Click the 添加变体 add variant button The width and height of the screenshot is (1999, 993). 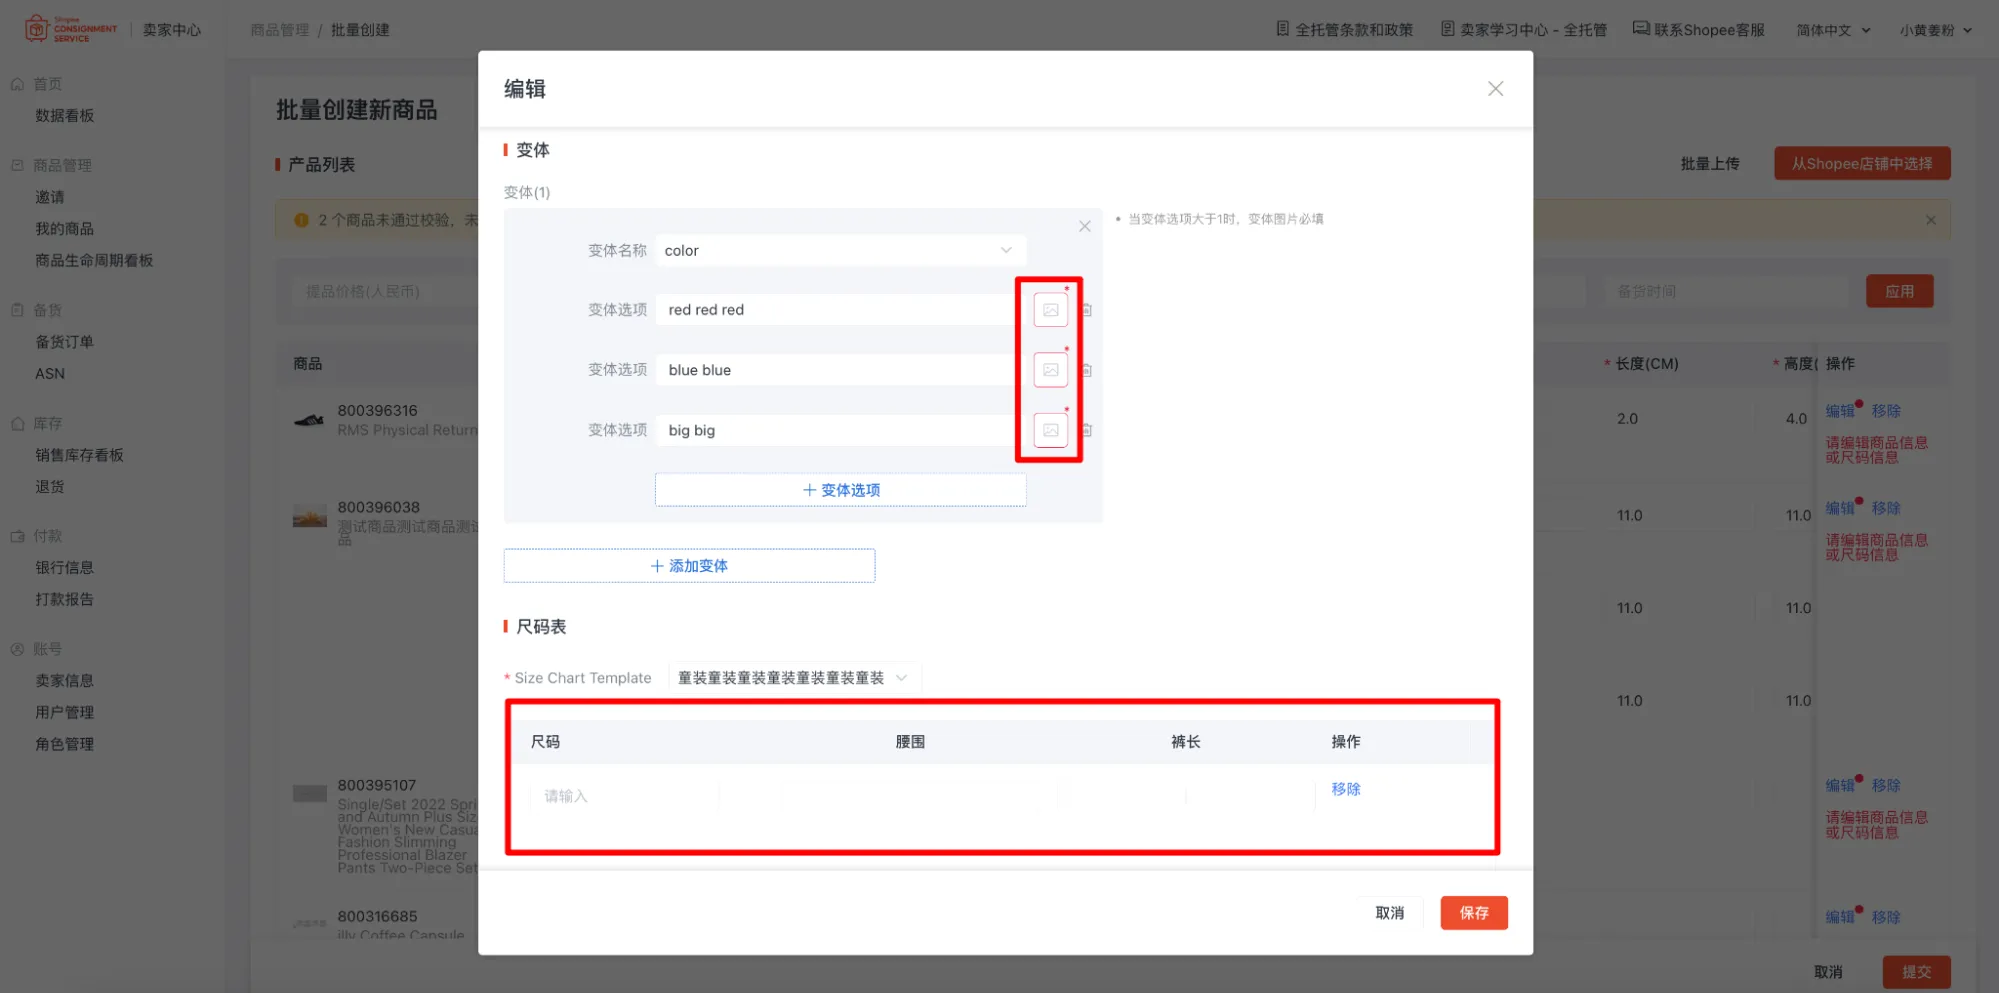tap(689, 565)
